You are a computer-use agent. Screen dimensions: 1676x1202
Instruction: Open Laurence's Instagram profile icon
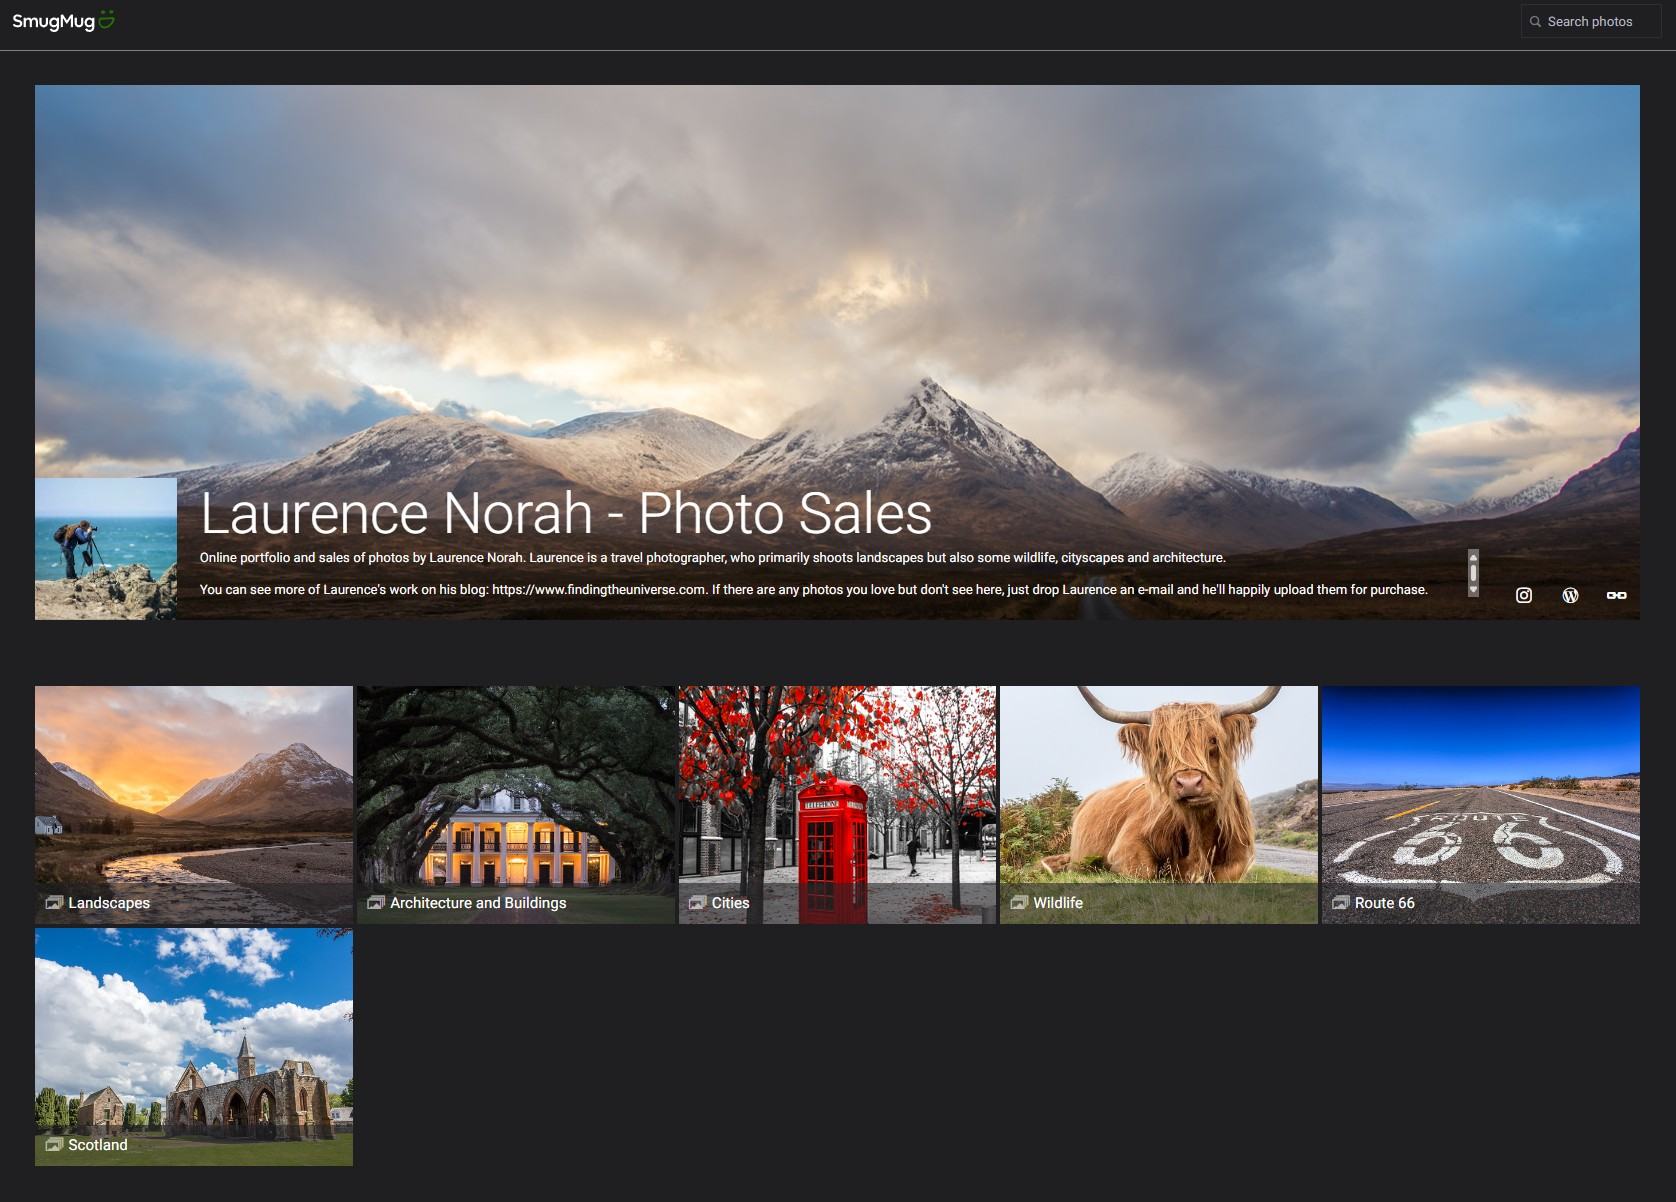(x=1524, y=594)
